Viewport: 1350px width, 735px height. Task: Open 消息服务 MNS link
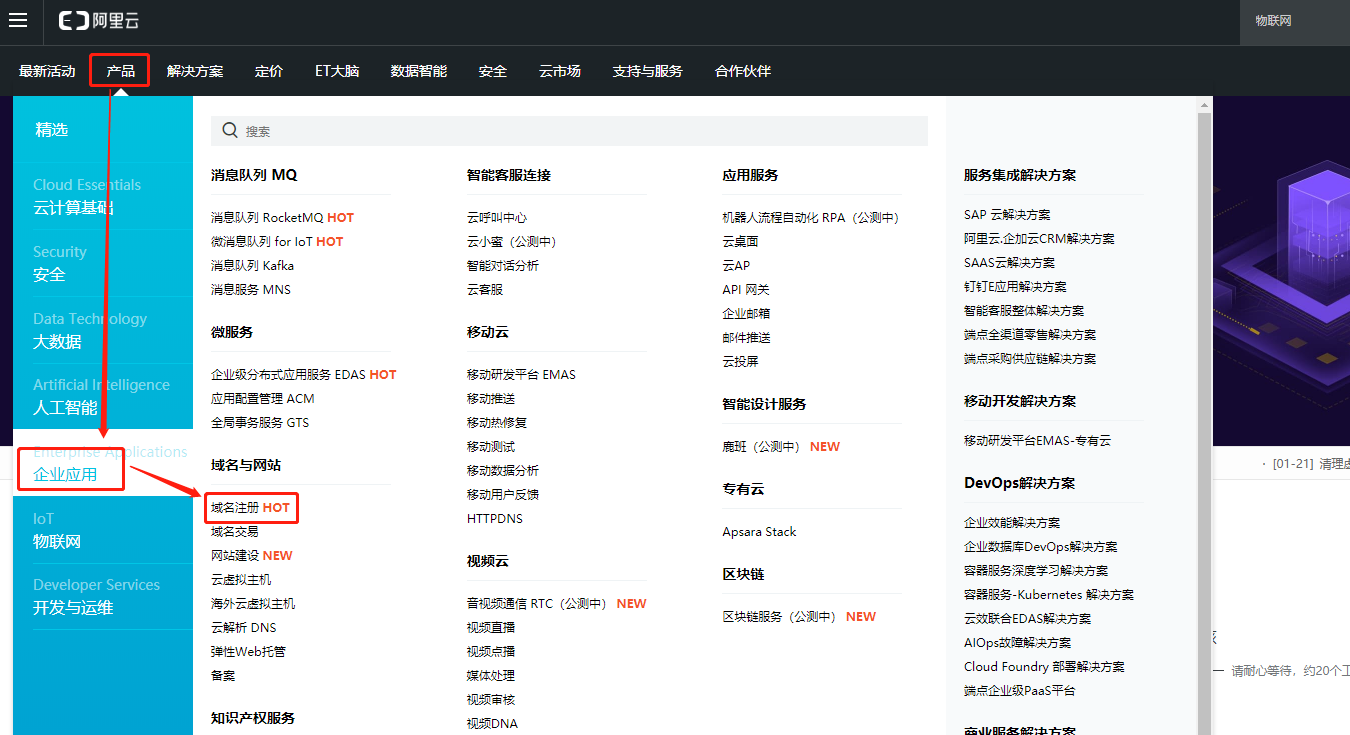click(251, 289)
